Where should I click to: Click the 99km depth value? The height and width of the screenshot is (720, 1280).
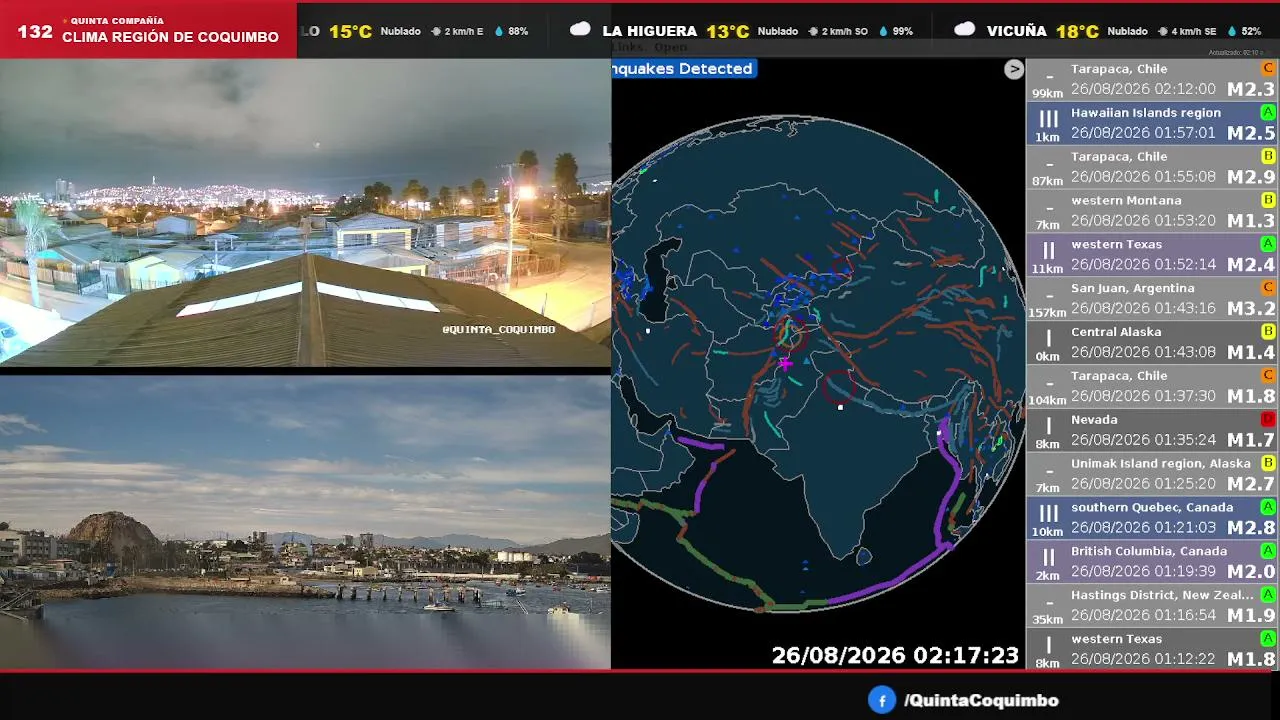click(1048, 94)
